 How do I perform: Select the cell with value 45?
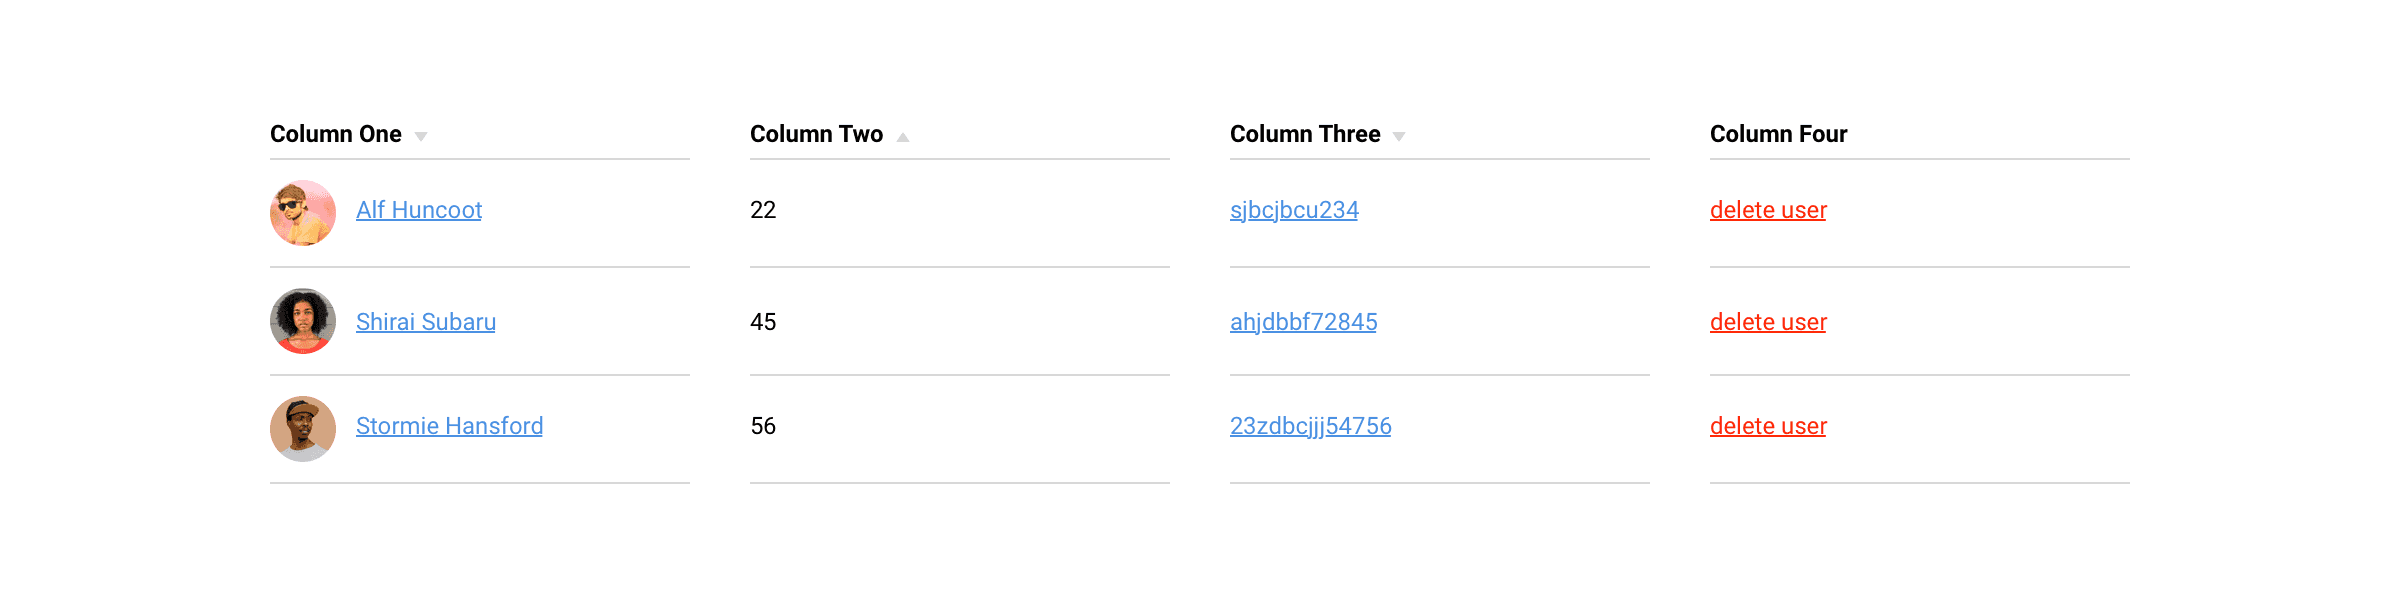[763, 322]
